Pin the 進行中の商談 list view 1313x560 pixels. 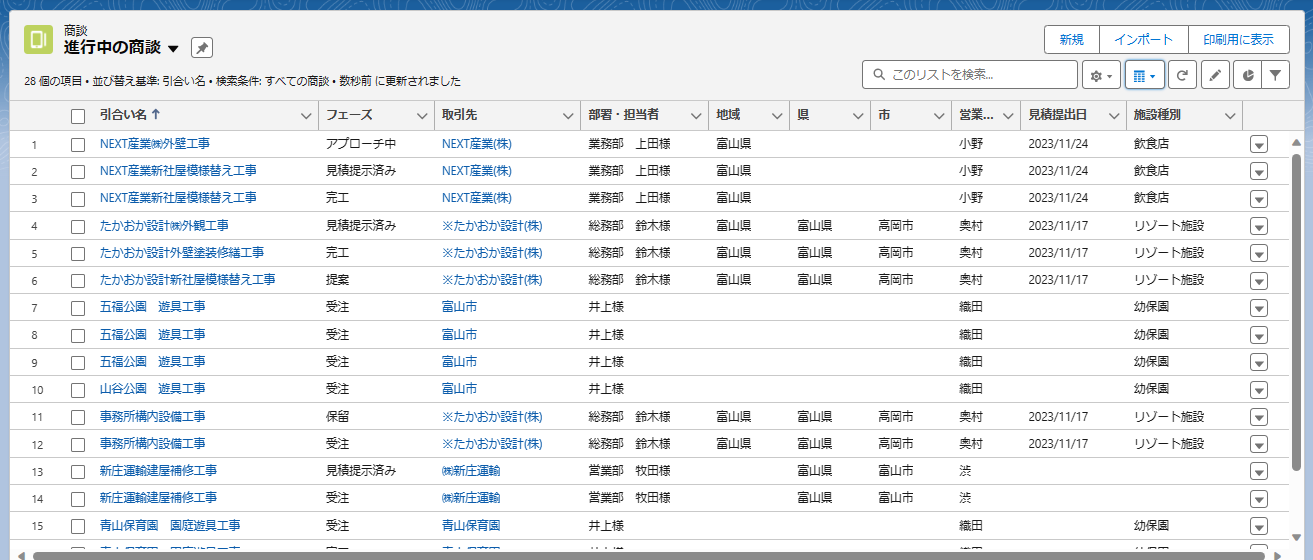tap(202, 48)
